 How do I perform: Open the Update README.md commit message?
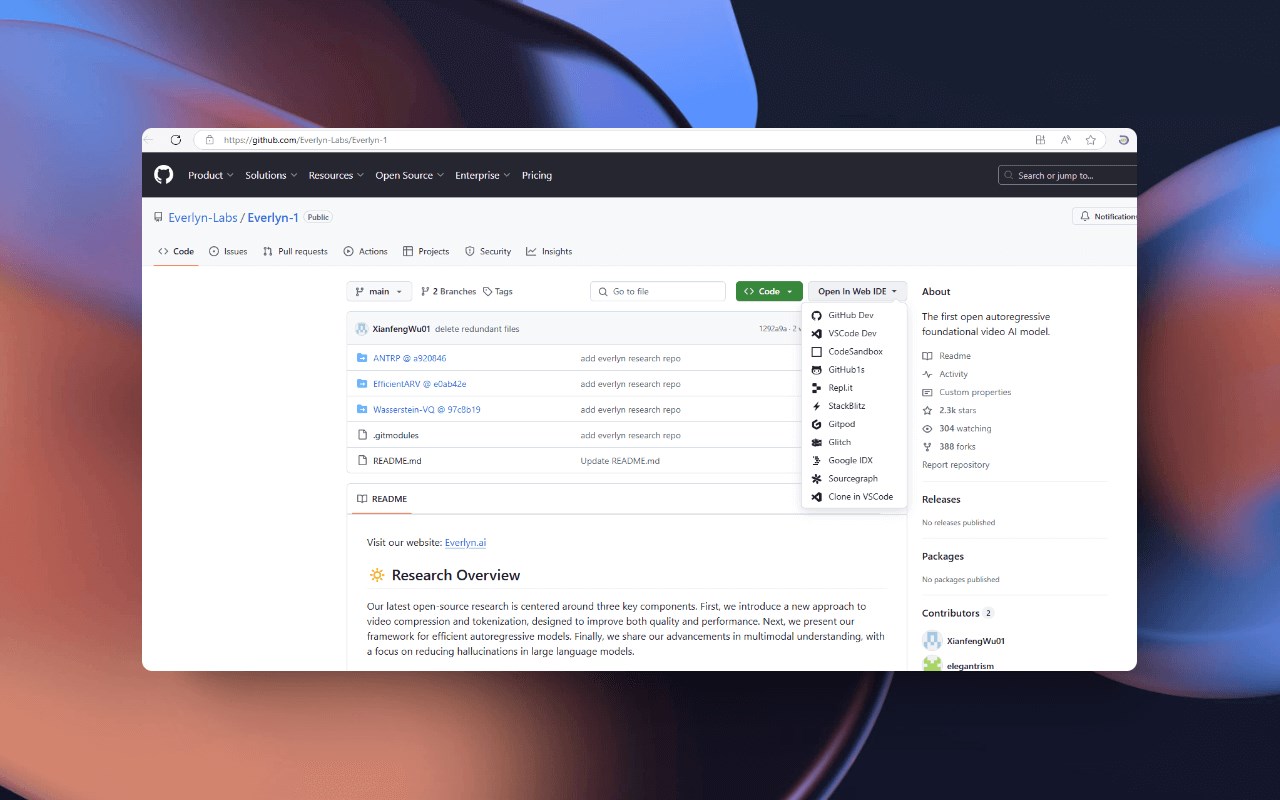point(620,461)
